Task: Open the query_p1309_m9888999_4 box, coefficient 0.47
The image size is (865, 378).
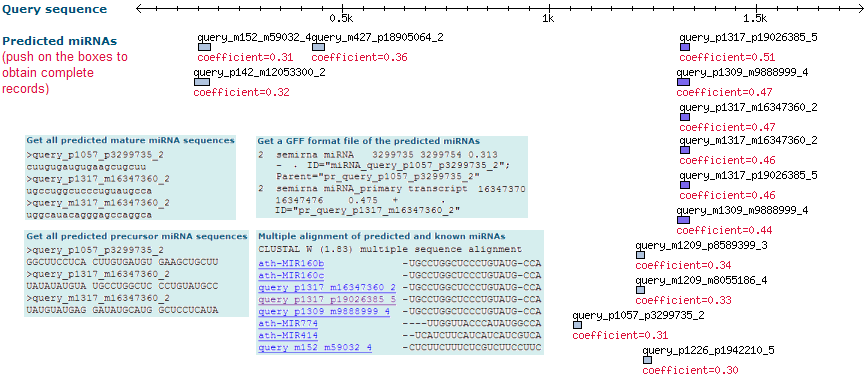Action: tap(683, 82)
